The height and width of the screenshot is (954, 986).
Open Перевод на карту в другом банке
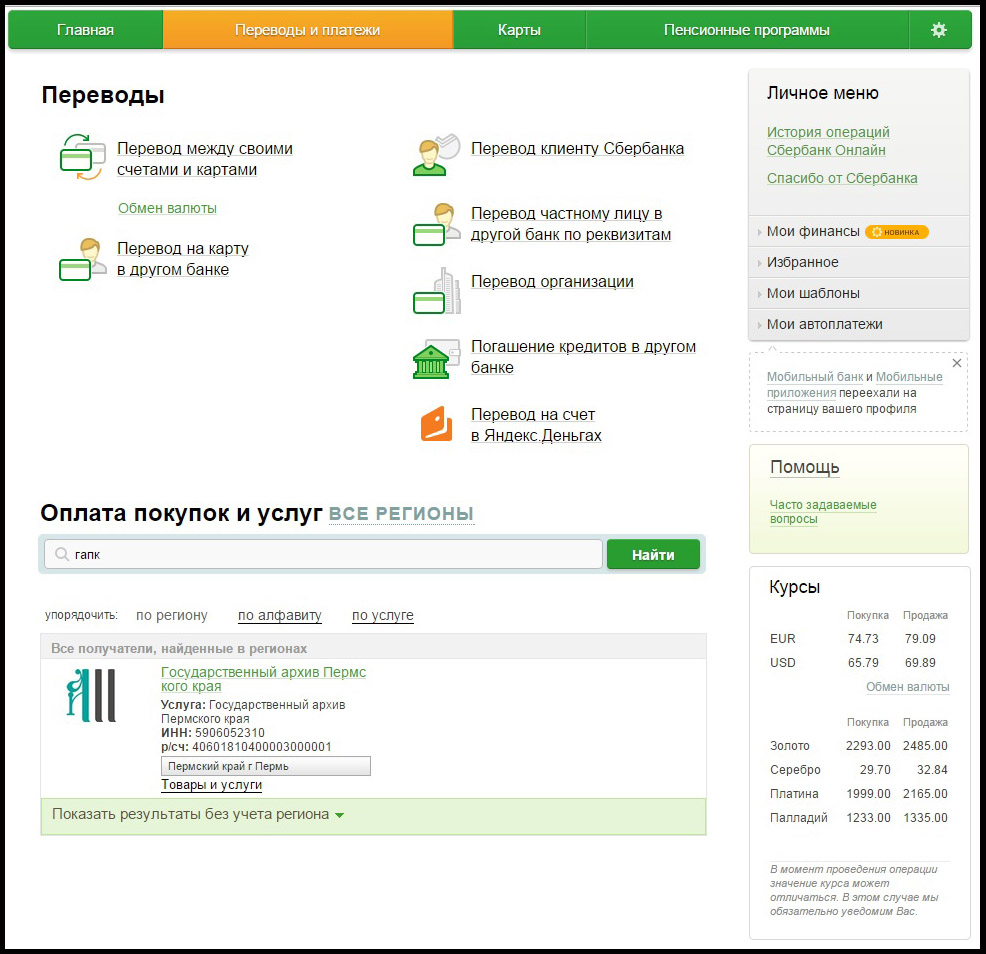point(182,259)
